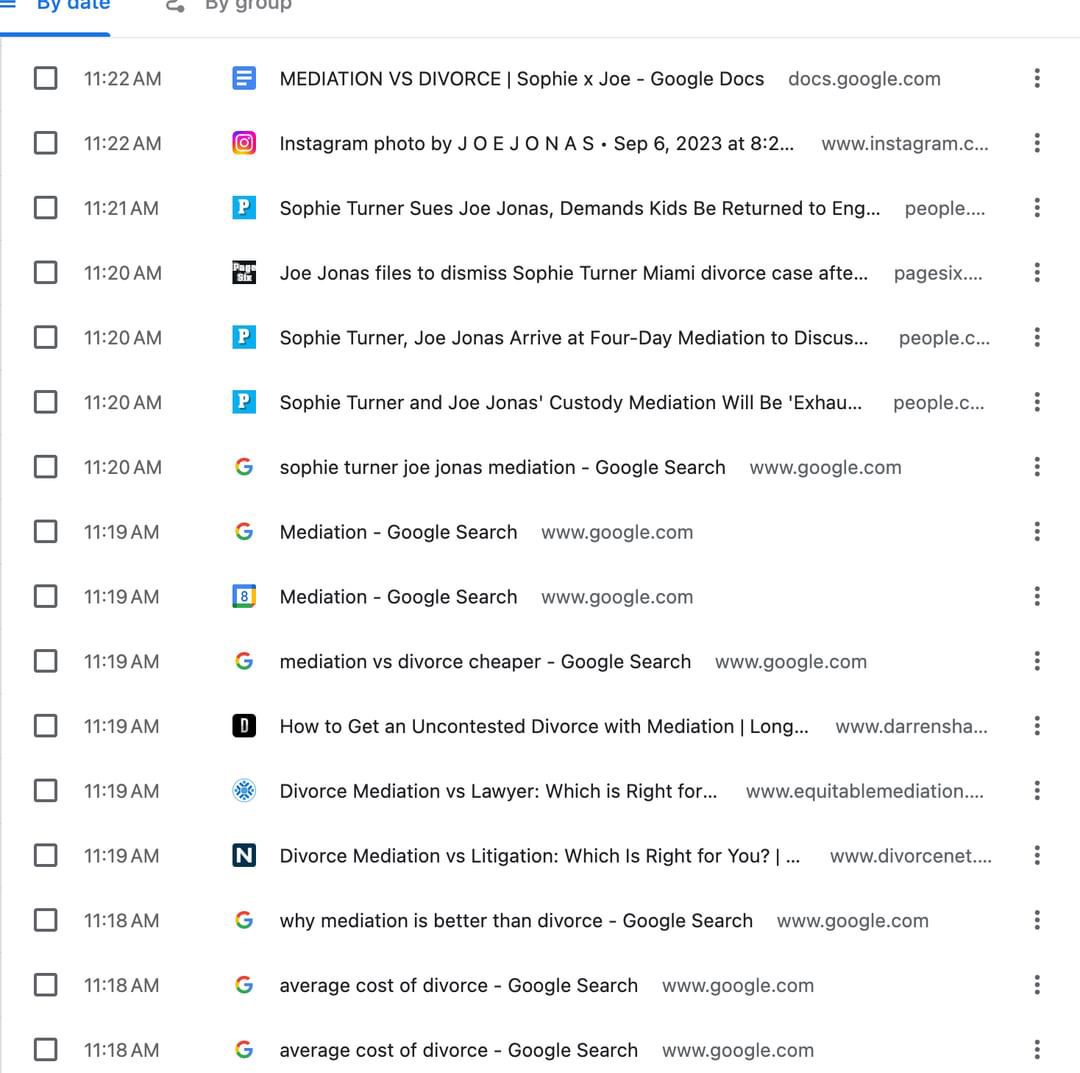Click the www.instagram.c... domain text
The height and width of the screenshot is (1073, 1080).
pos(904,143)
